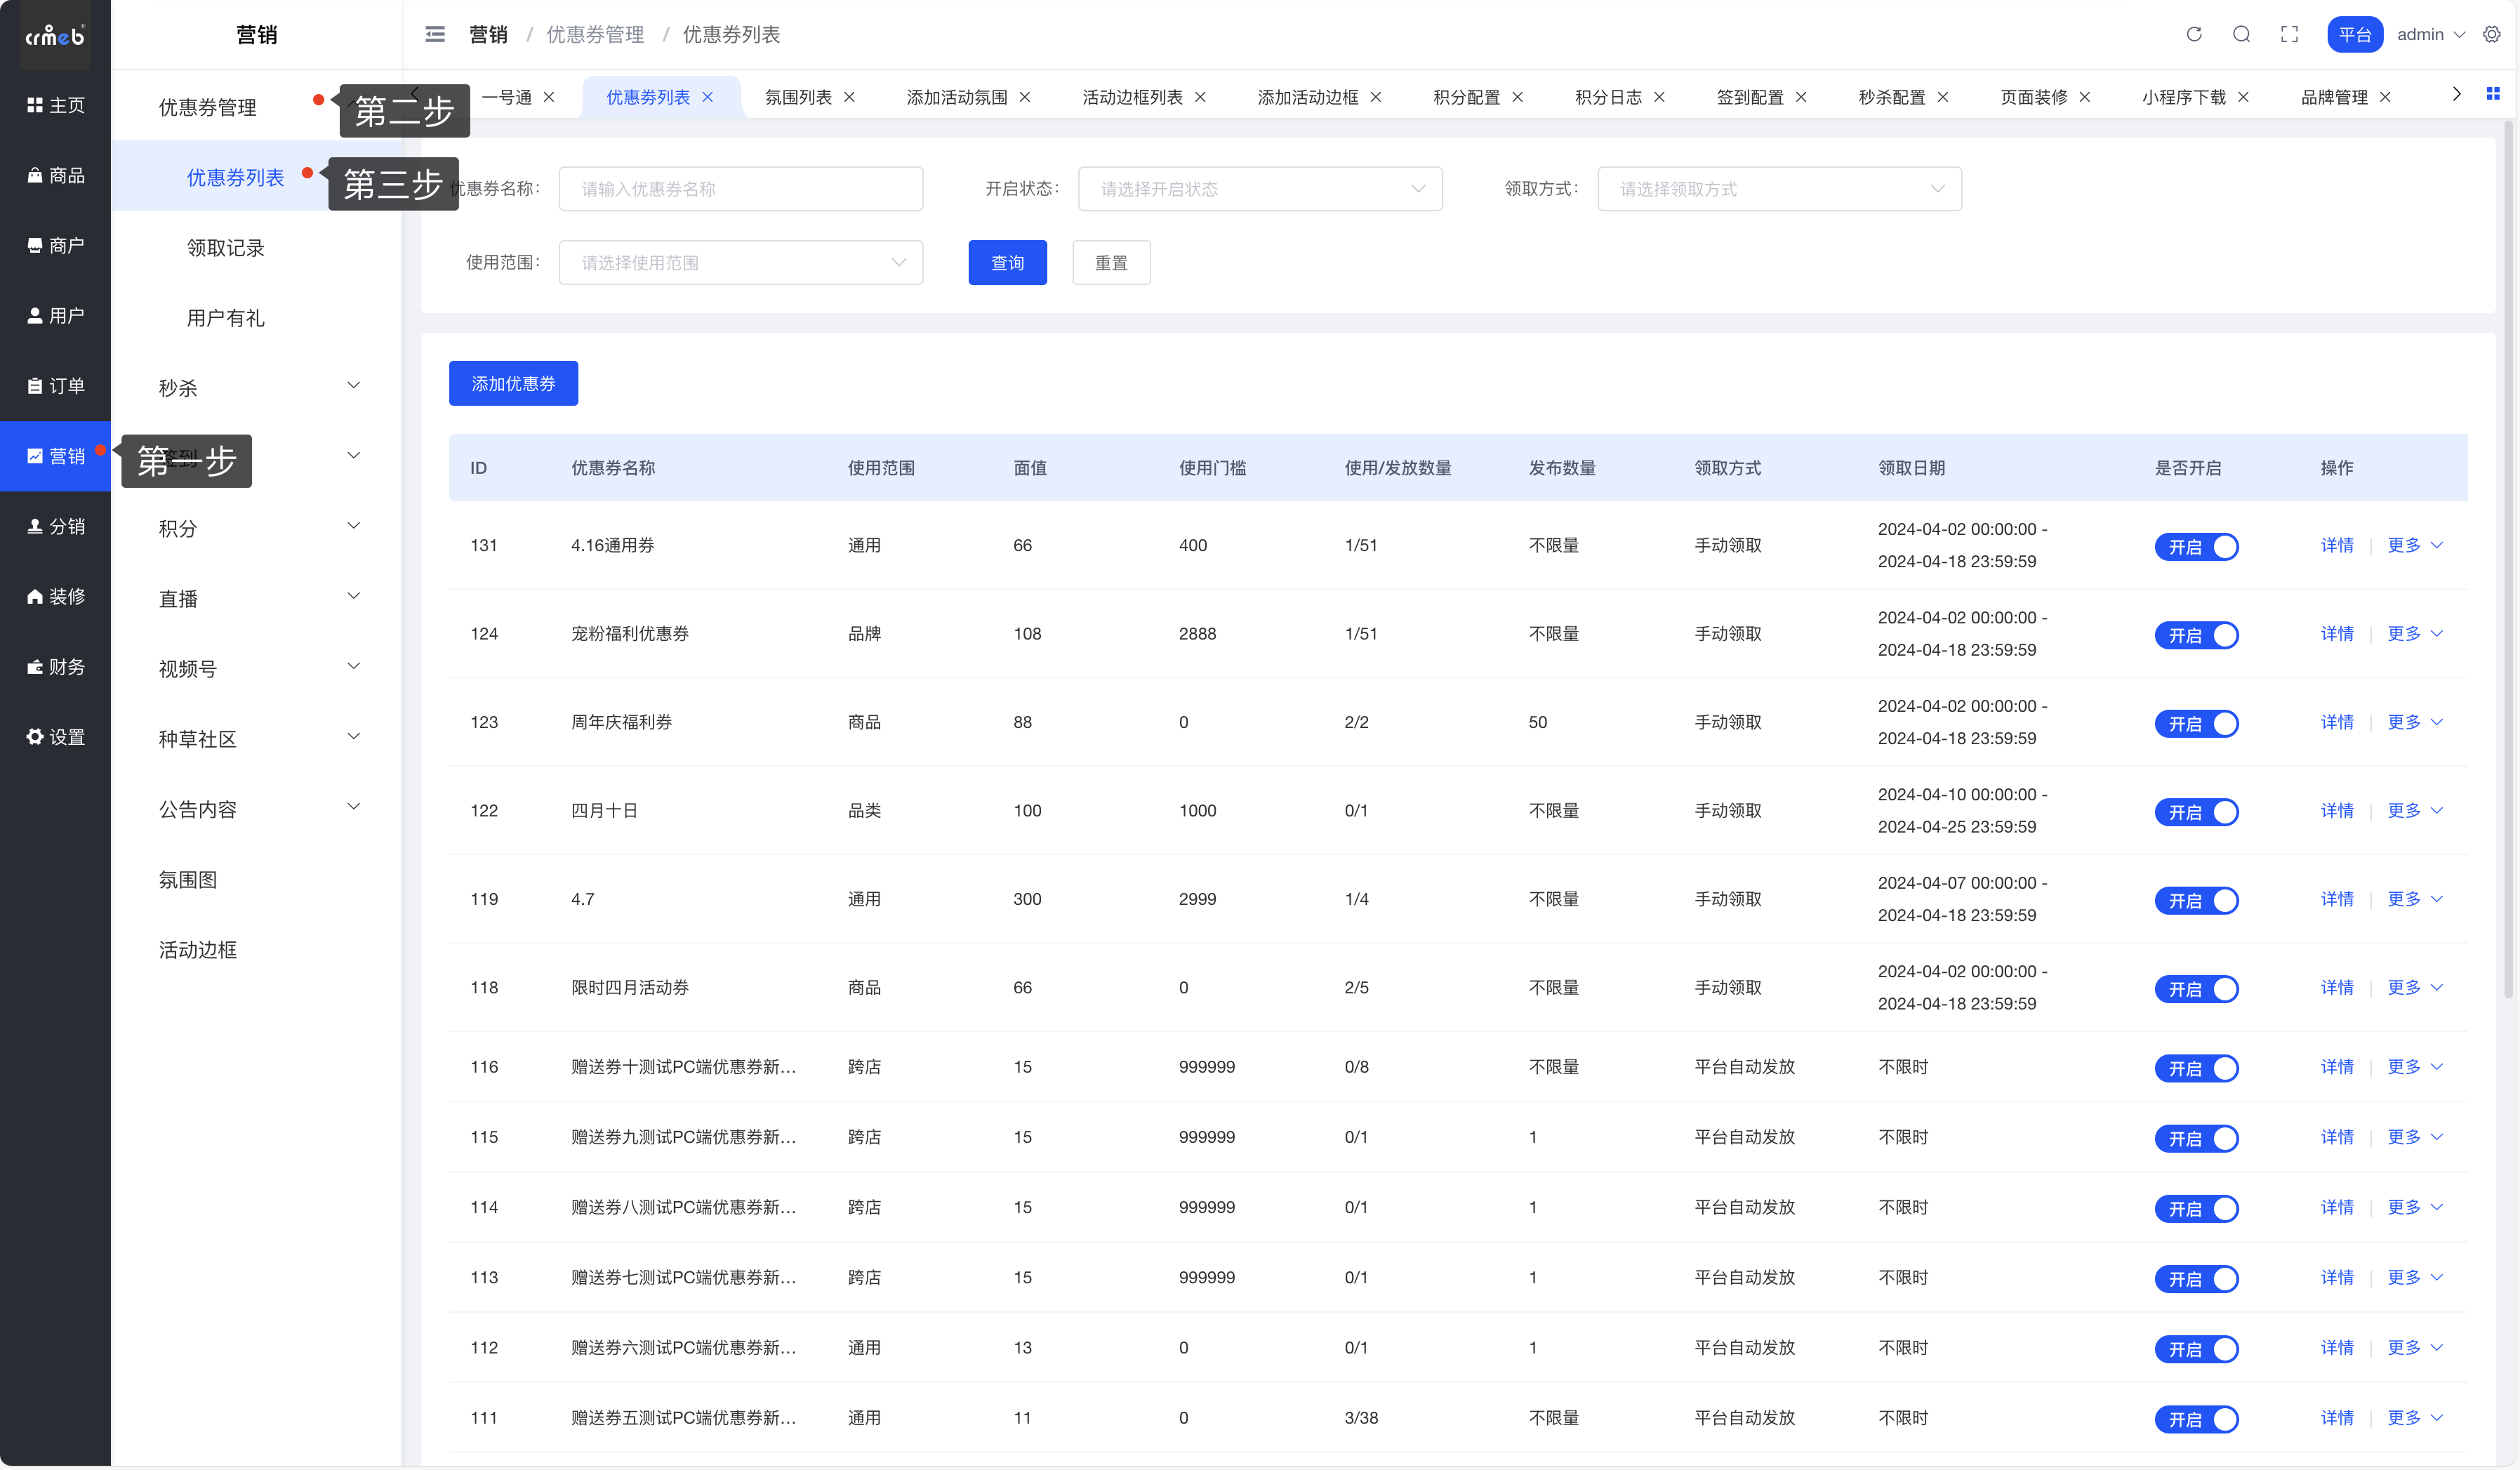Switch to the 积分配置 tab
The height and width of the screenshot is (1470, 2520).
tap(1466, 97)
